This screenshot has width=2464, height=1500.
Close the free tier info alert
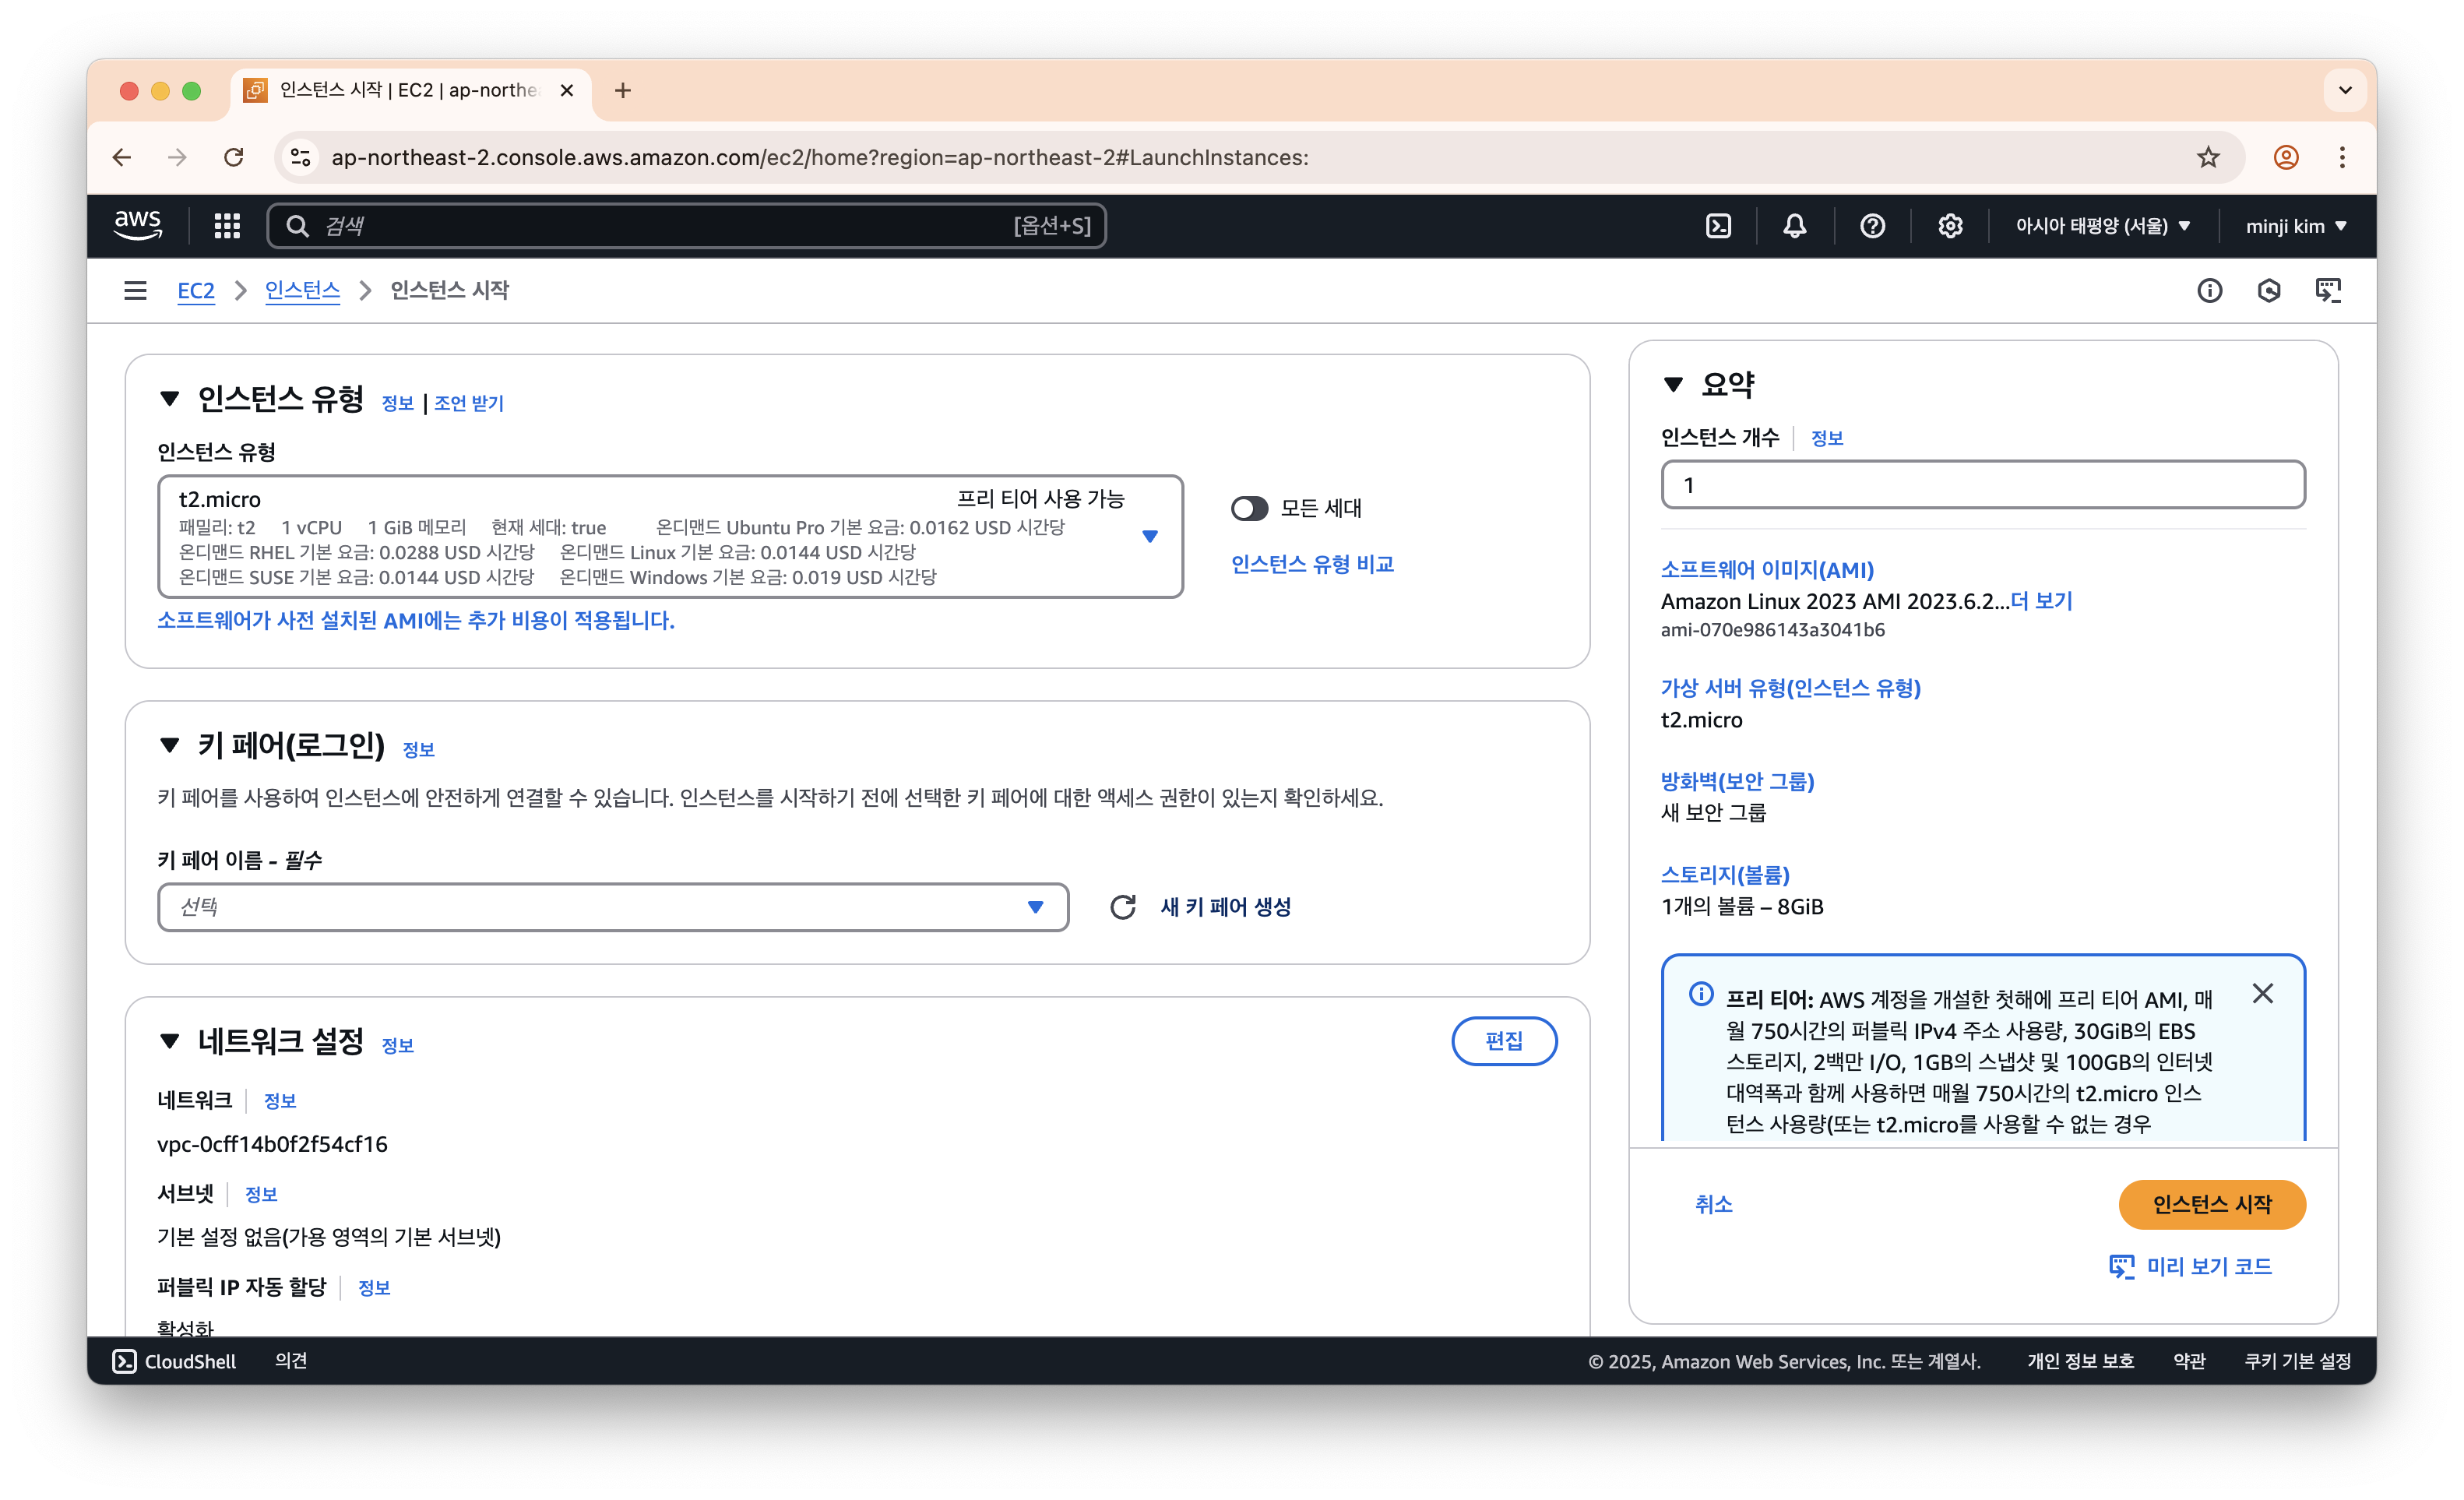(x=2262, y=993)
